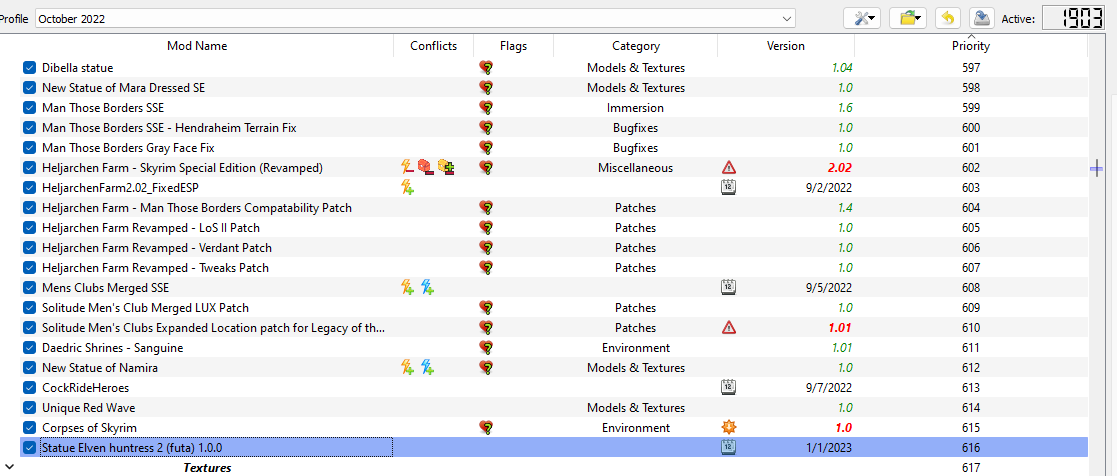This screenshot has width=1117, height=476.
Task: Disable CockRideHeroes mod checkbox
Action: coord(29,388)
